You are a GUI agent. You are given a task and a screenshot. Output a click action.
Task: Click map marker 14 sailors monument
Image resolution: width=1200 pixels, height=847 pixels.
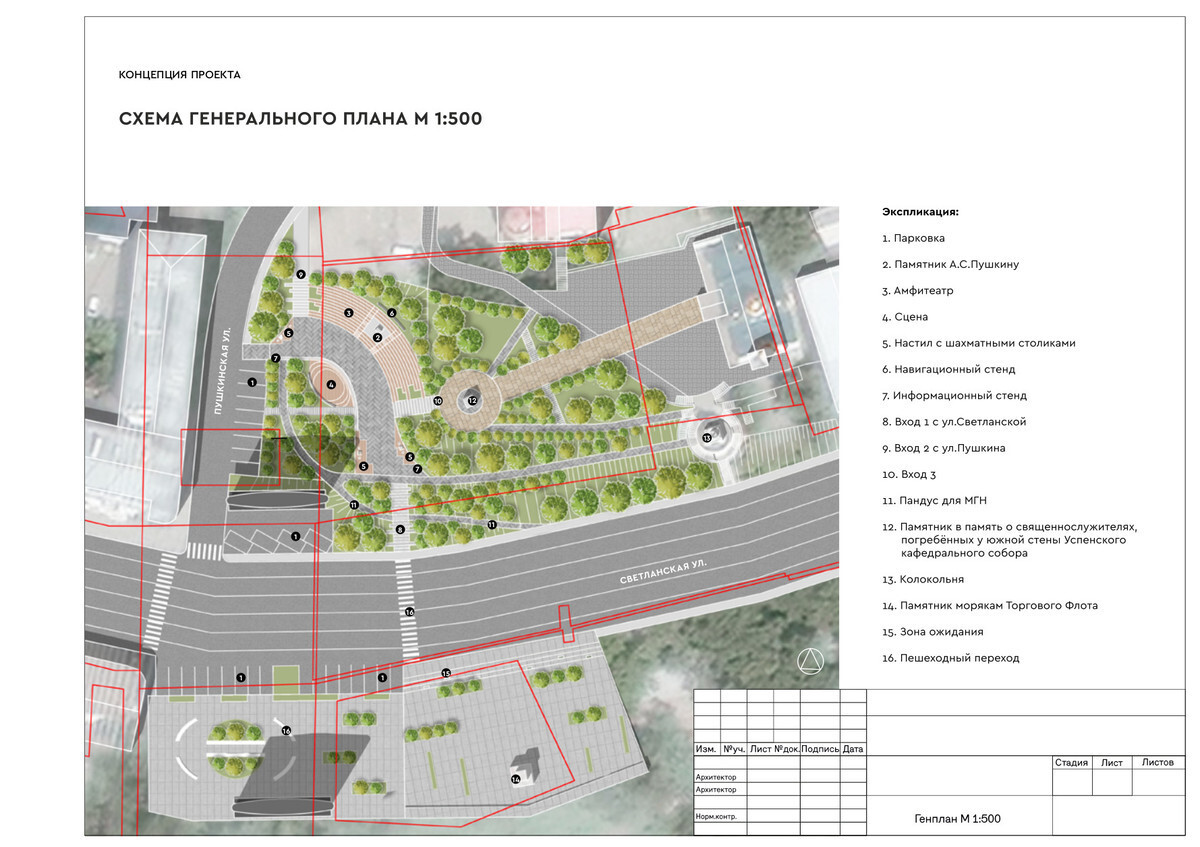tap(516, 777)
